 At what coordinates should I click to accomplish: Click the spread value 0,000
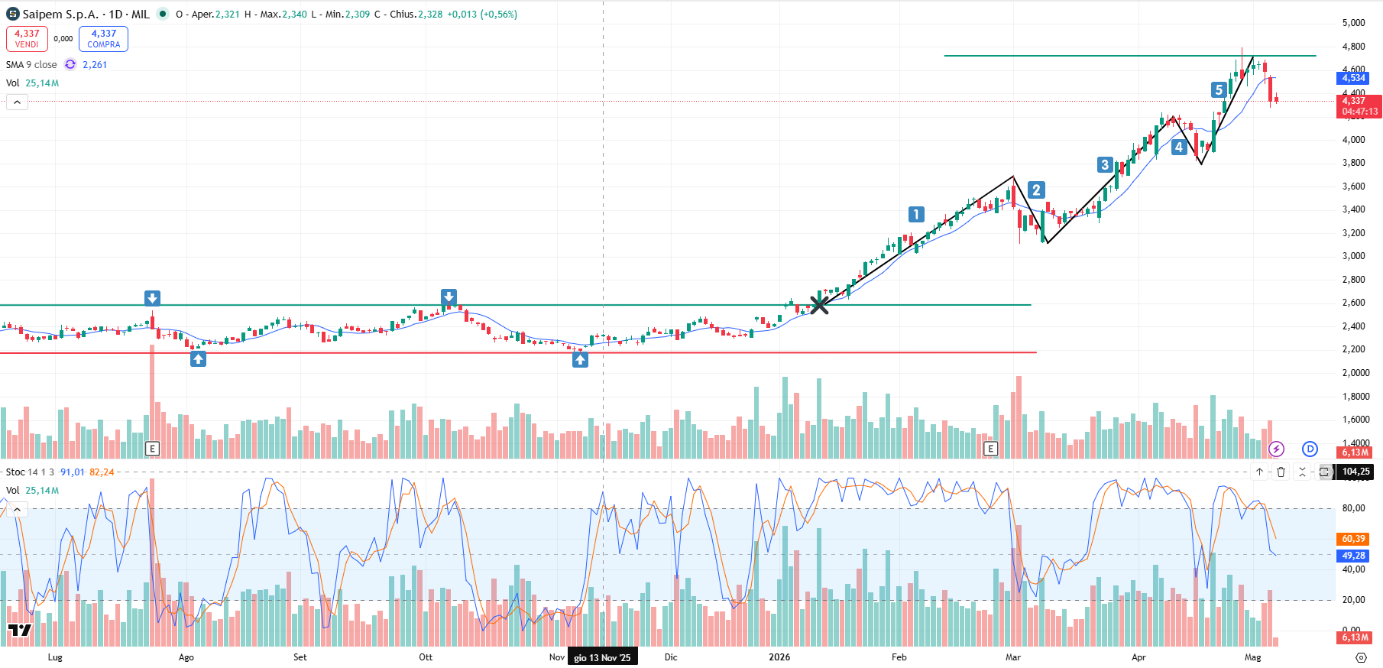point(62,38)
